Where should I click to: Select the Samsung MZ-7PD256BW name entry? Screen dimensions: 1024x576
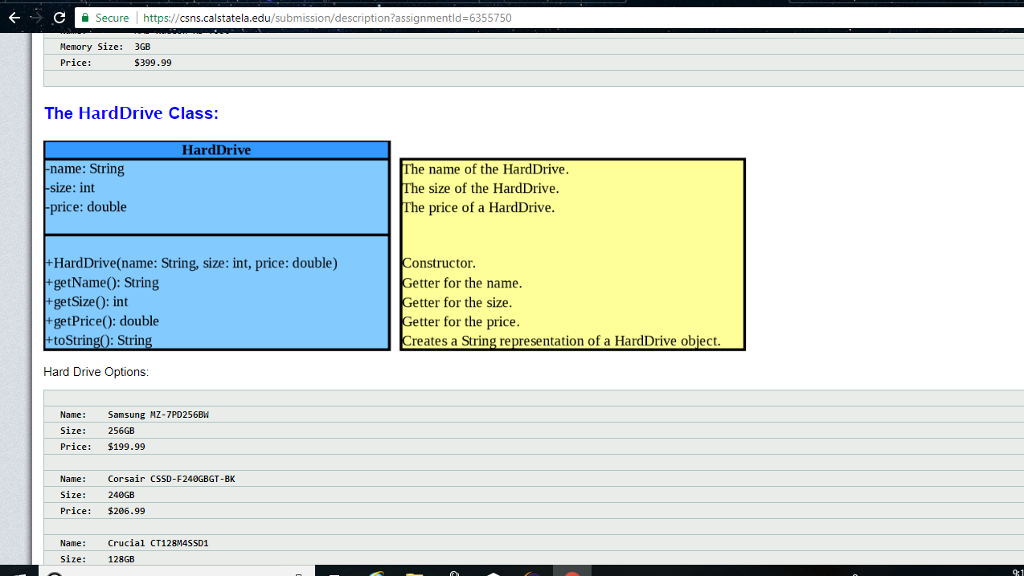point(159,414)
